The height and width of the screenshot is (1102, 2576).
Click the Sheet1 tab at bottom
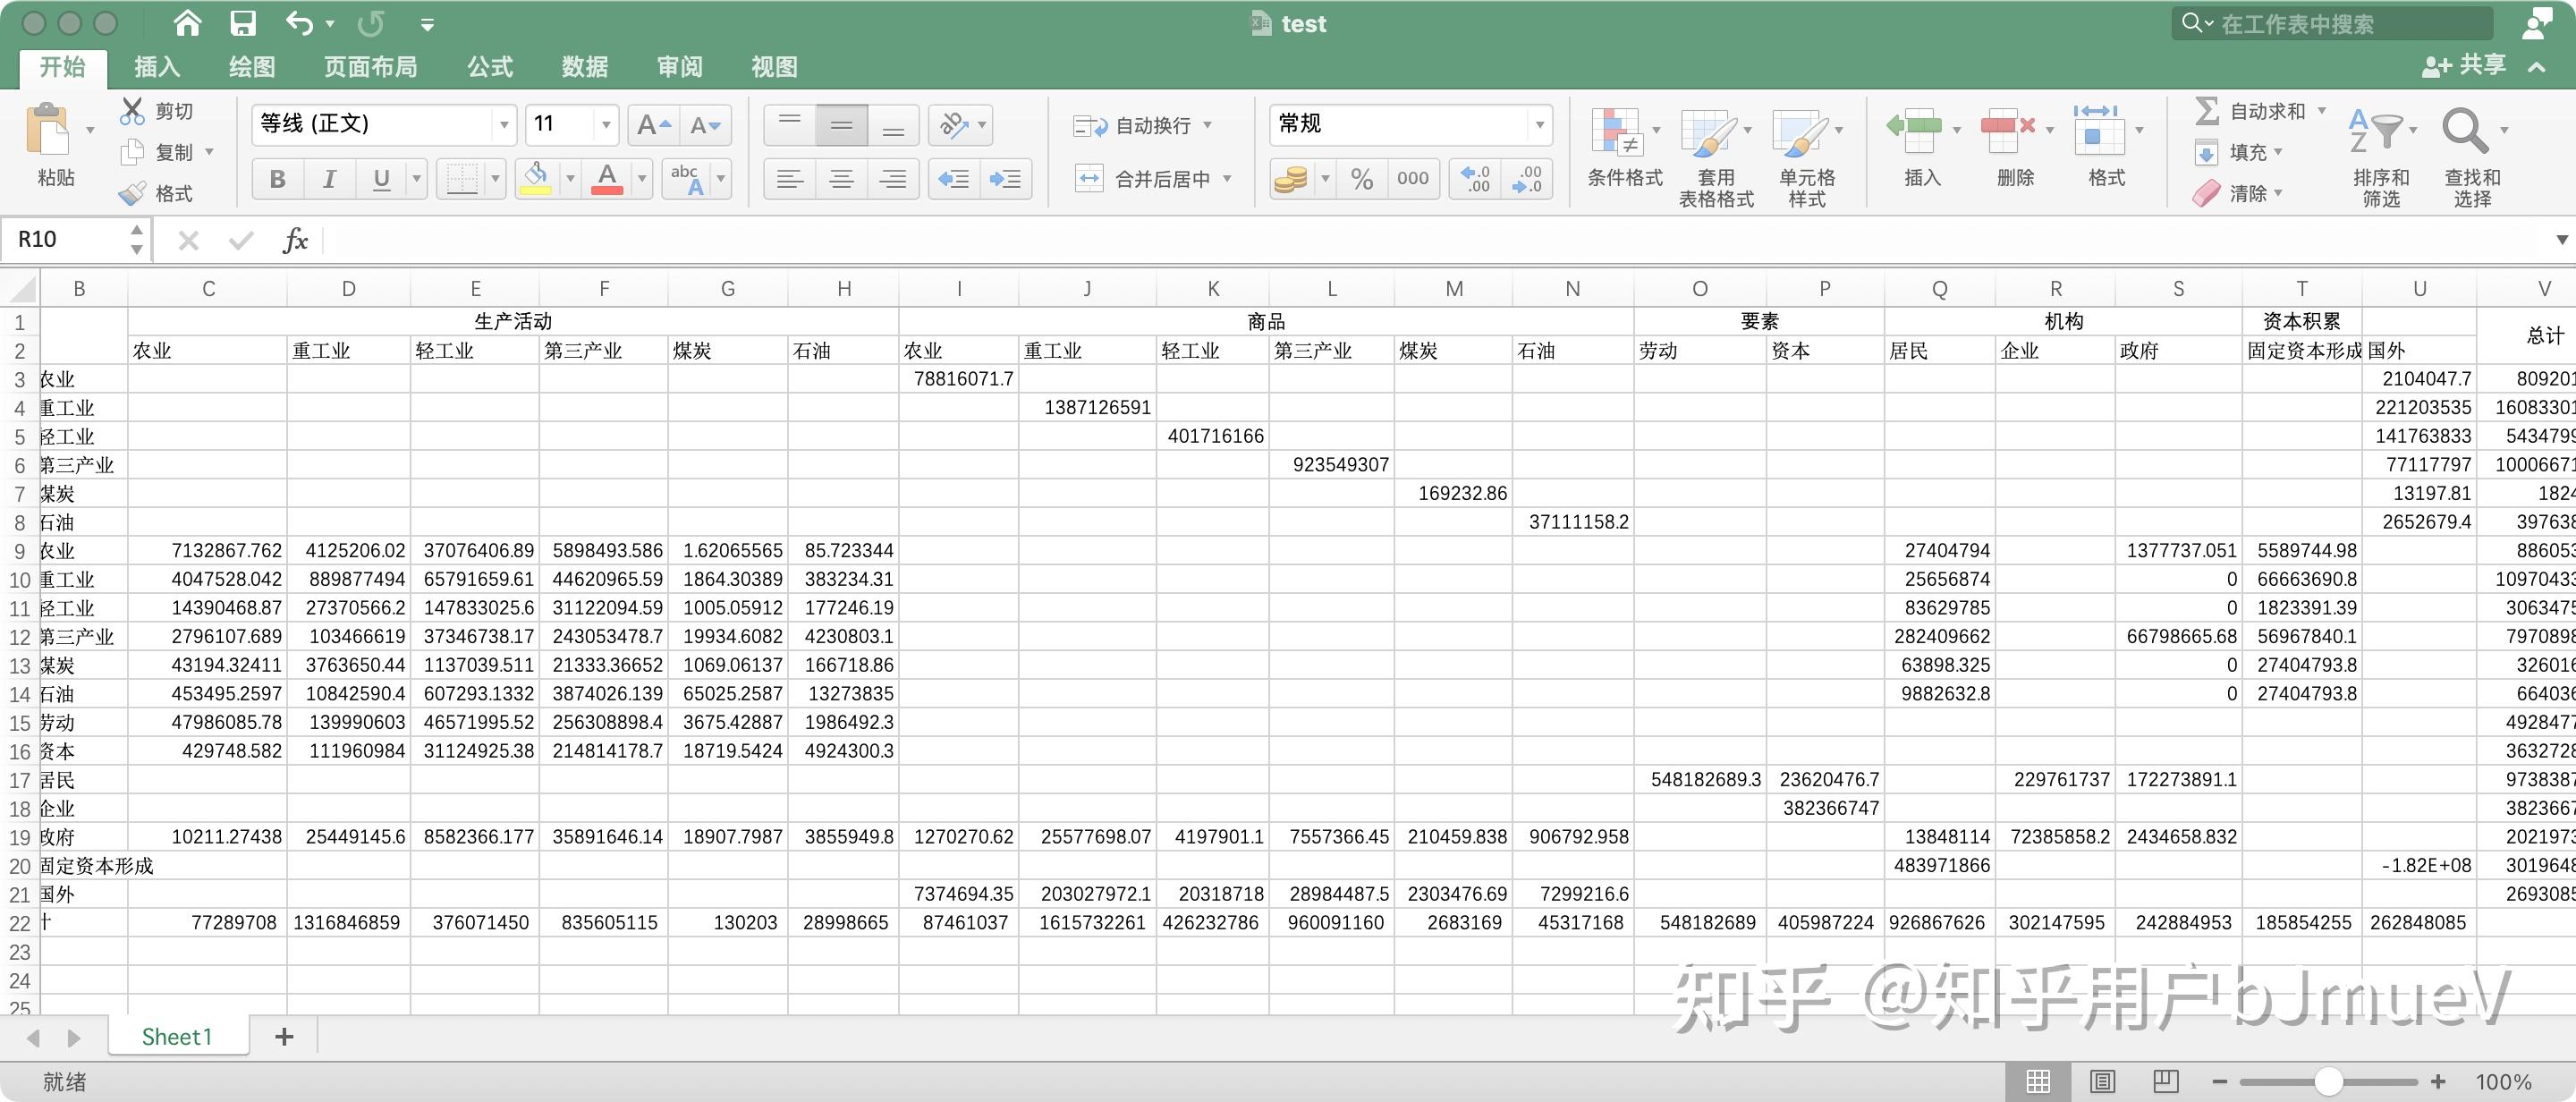click(x=176, y=1036)
